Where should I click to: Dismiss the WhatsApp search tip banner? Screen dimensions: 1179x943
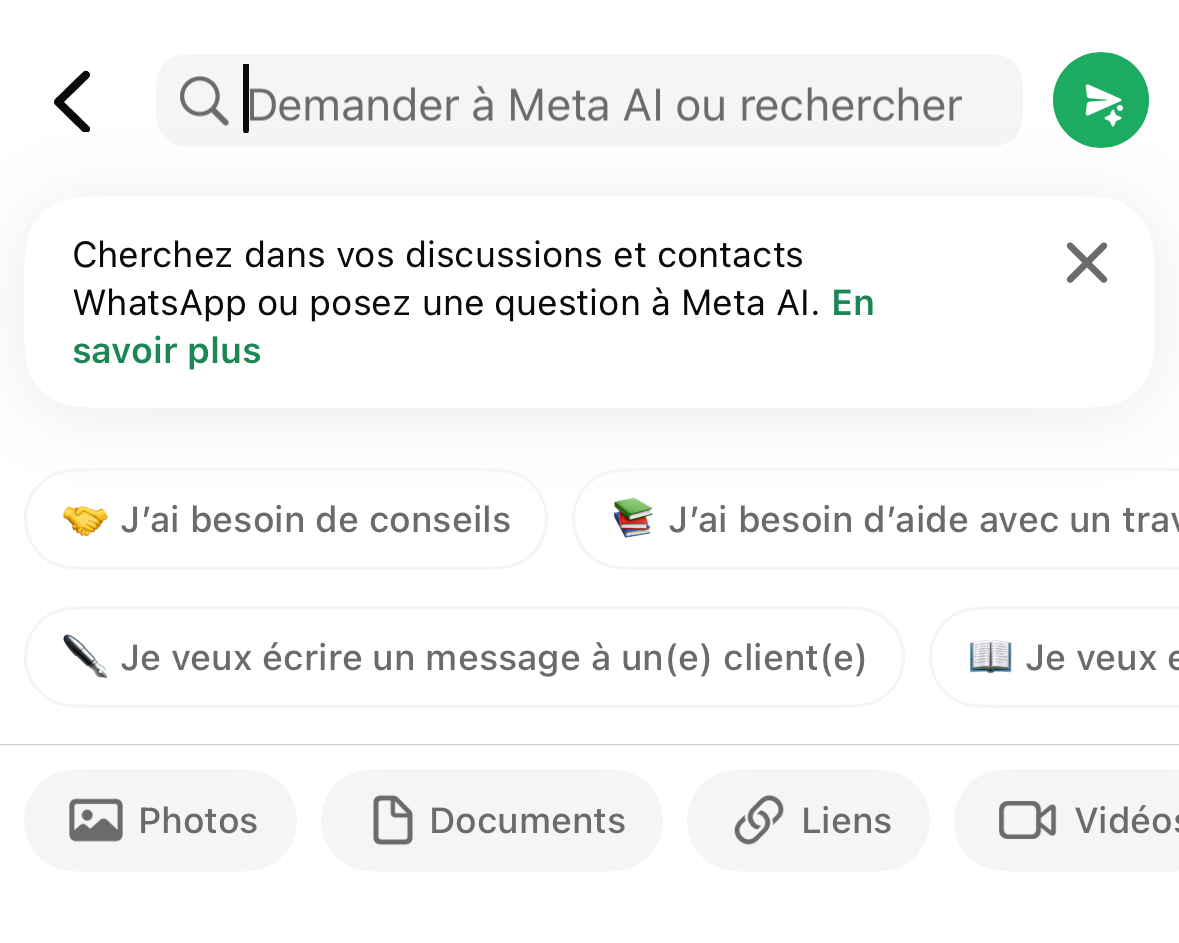[x=1086, y=263]
